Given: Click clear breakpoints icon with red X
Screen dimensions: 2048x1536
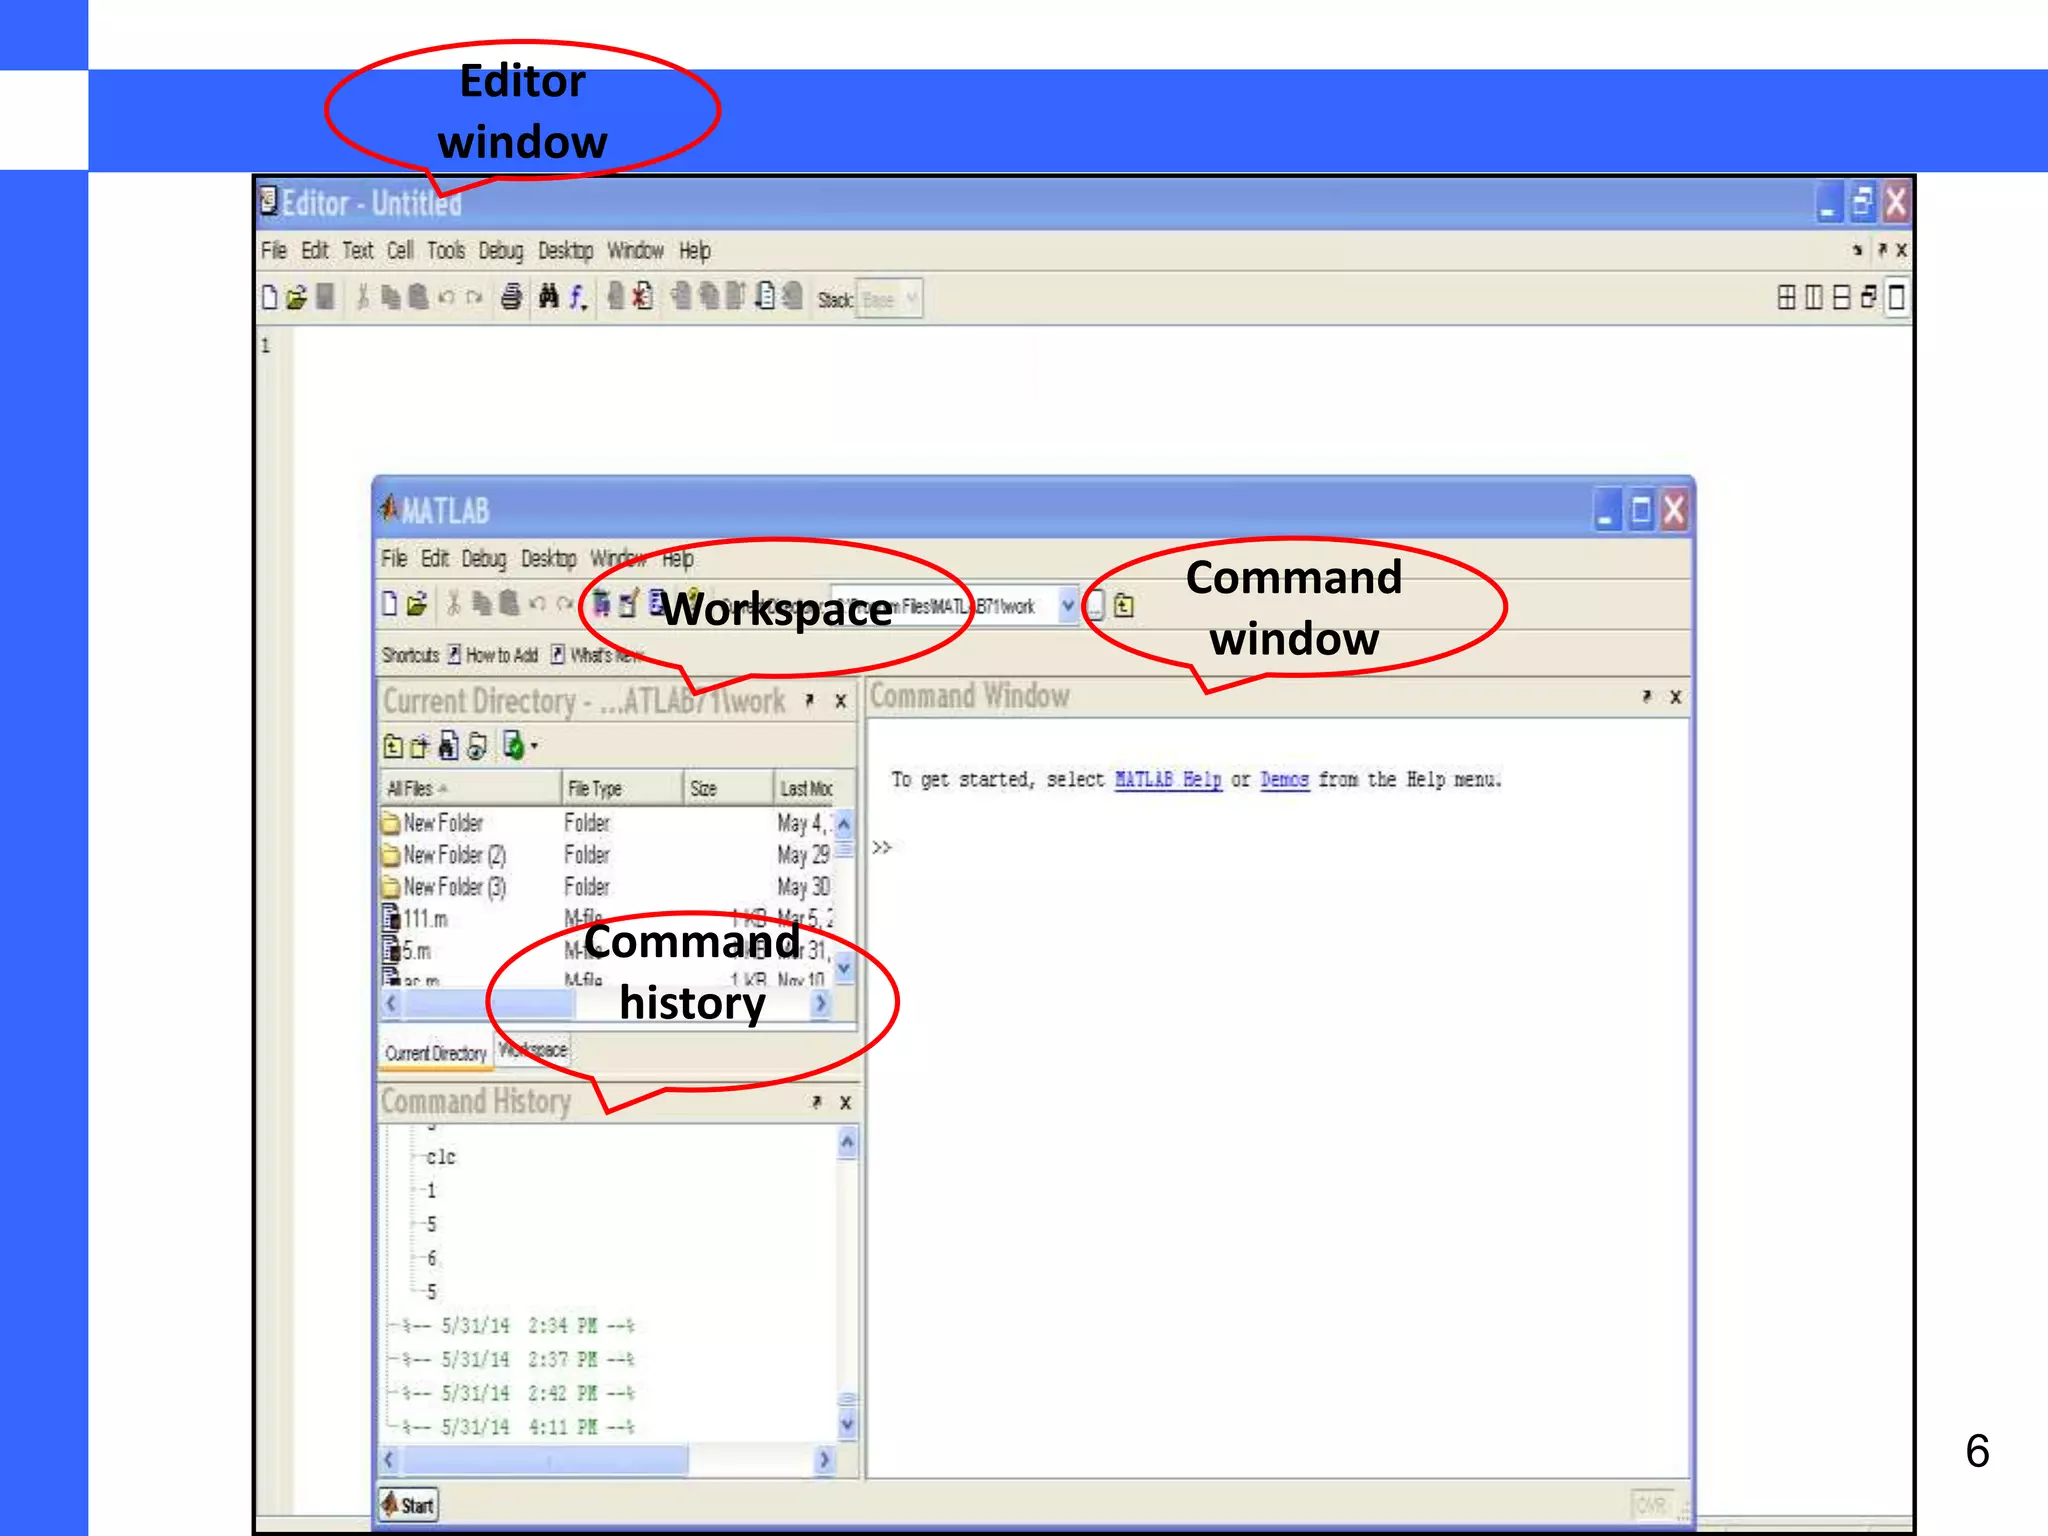Looking at the screenshot, I should click(x=642, y=297).
